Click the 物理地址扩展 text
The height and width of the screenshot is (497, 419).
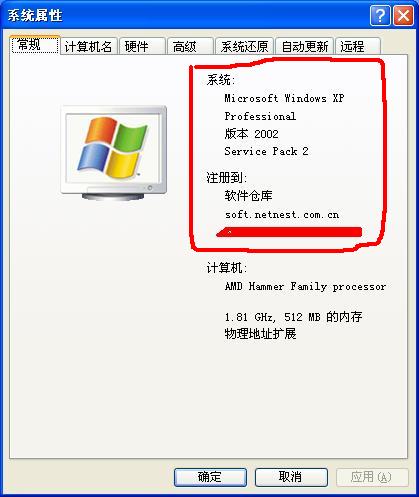(x=260, y=333)
